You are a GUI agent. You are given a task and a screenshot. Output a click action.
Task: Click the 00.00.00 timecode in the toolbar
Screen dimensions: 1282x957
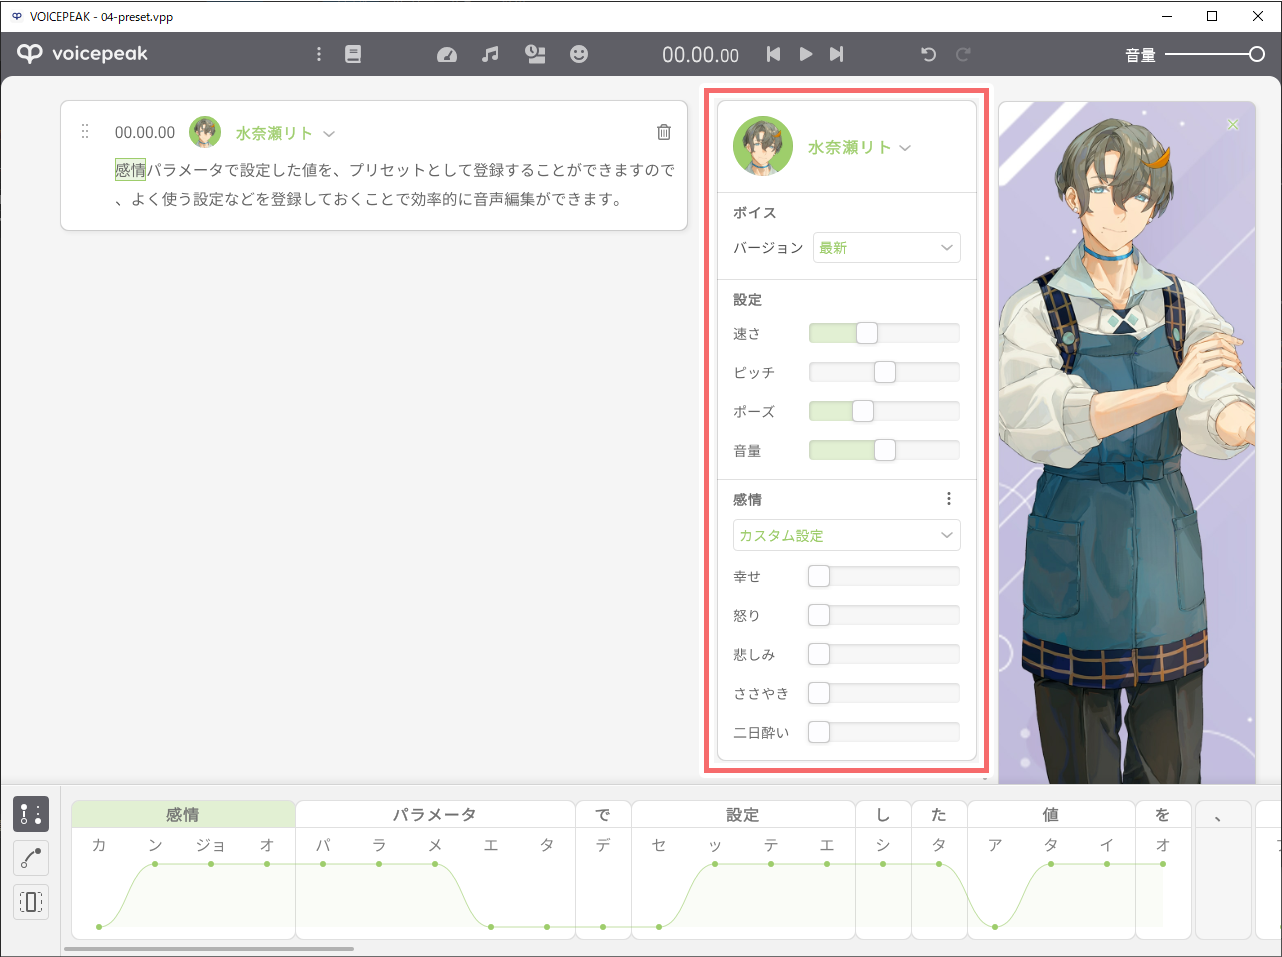pyautogui.click(x=700, y=55)
